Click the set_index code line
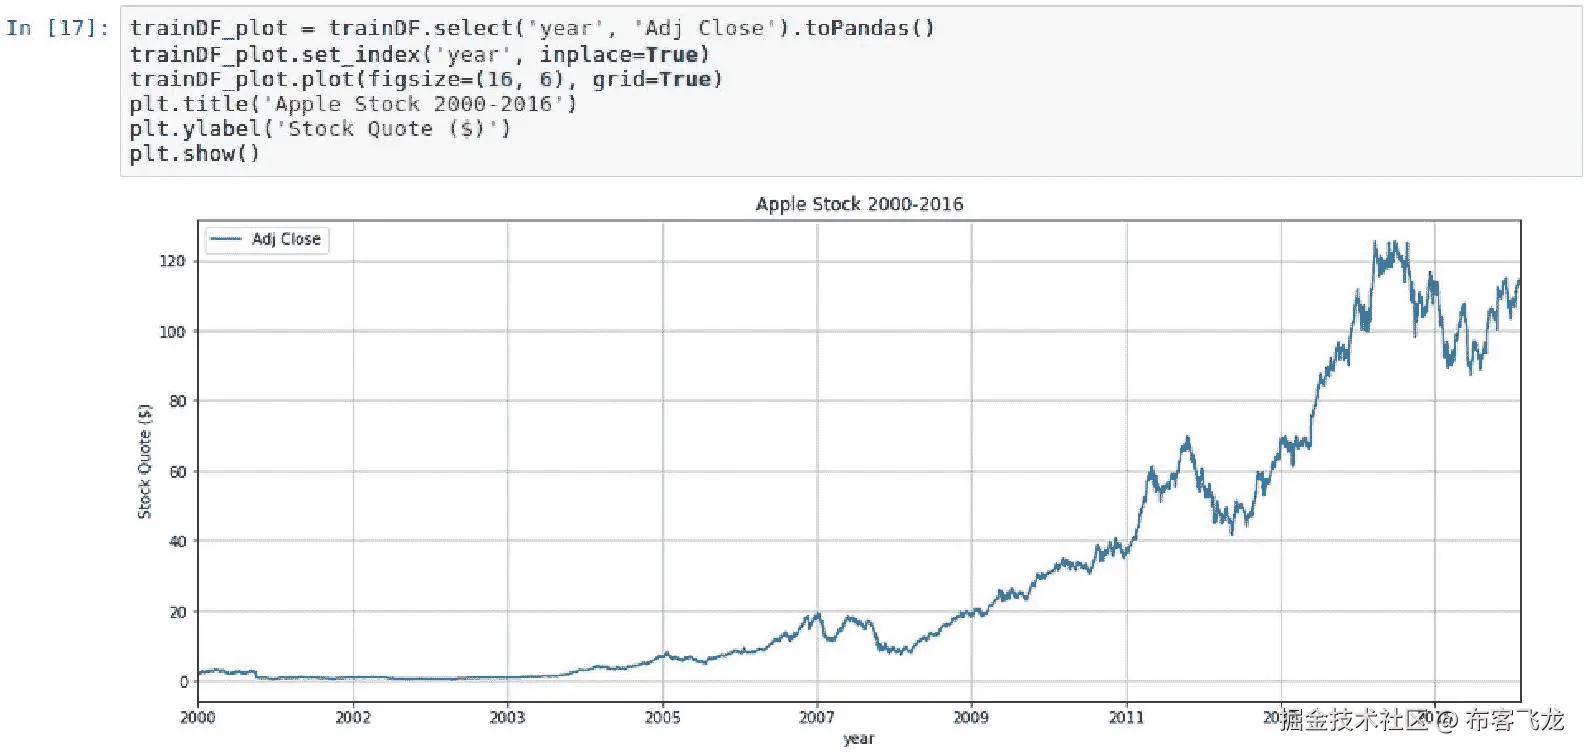Image resolution: width=1586 pixels, height=755 pixels. coord(419,54)
